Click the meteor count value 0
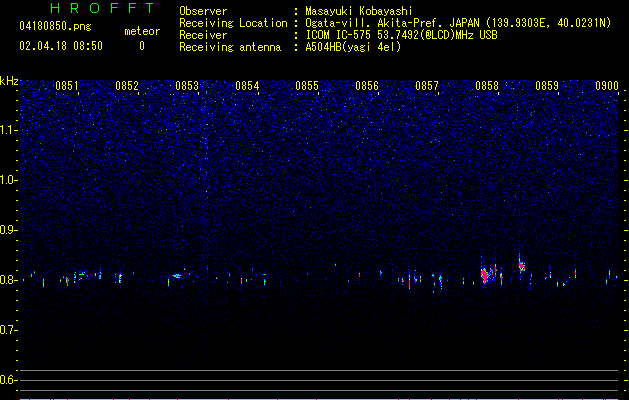 click(142, 46)
